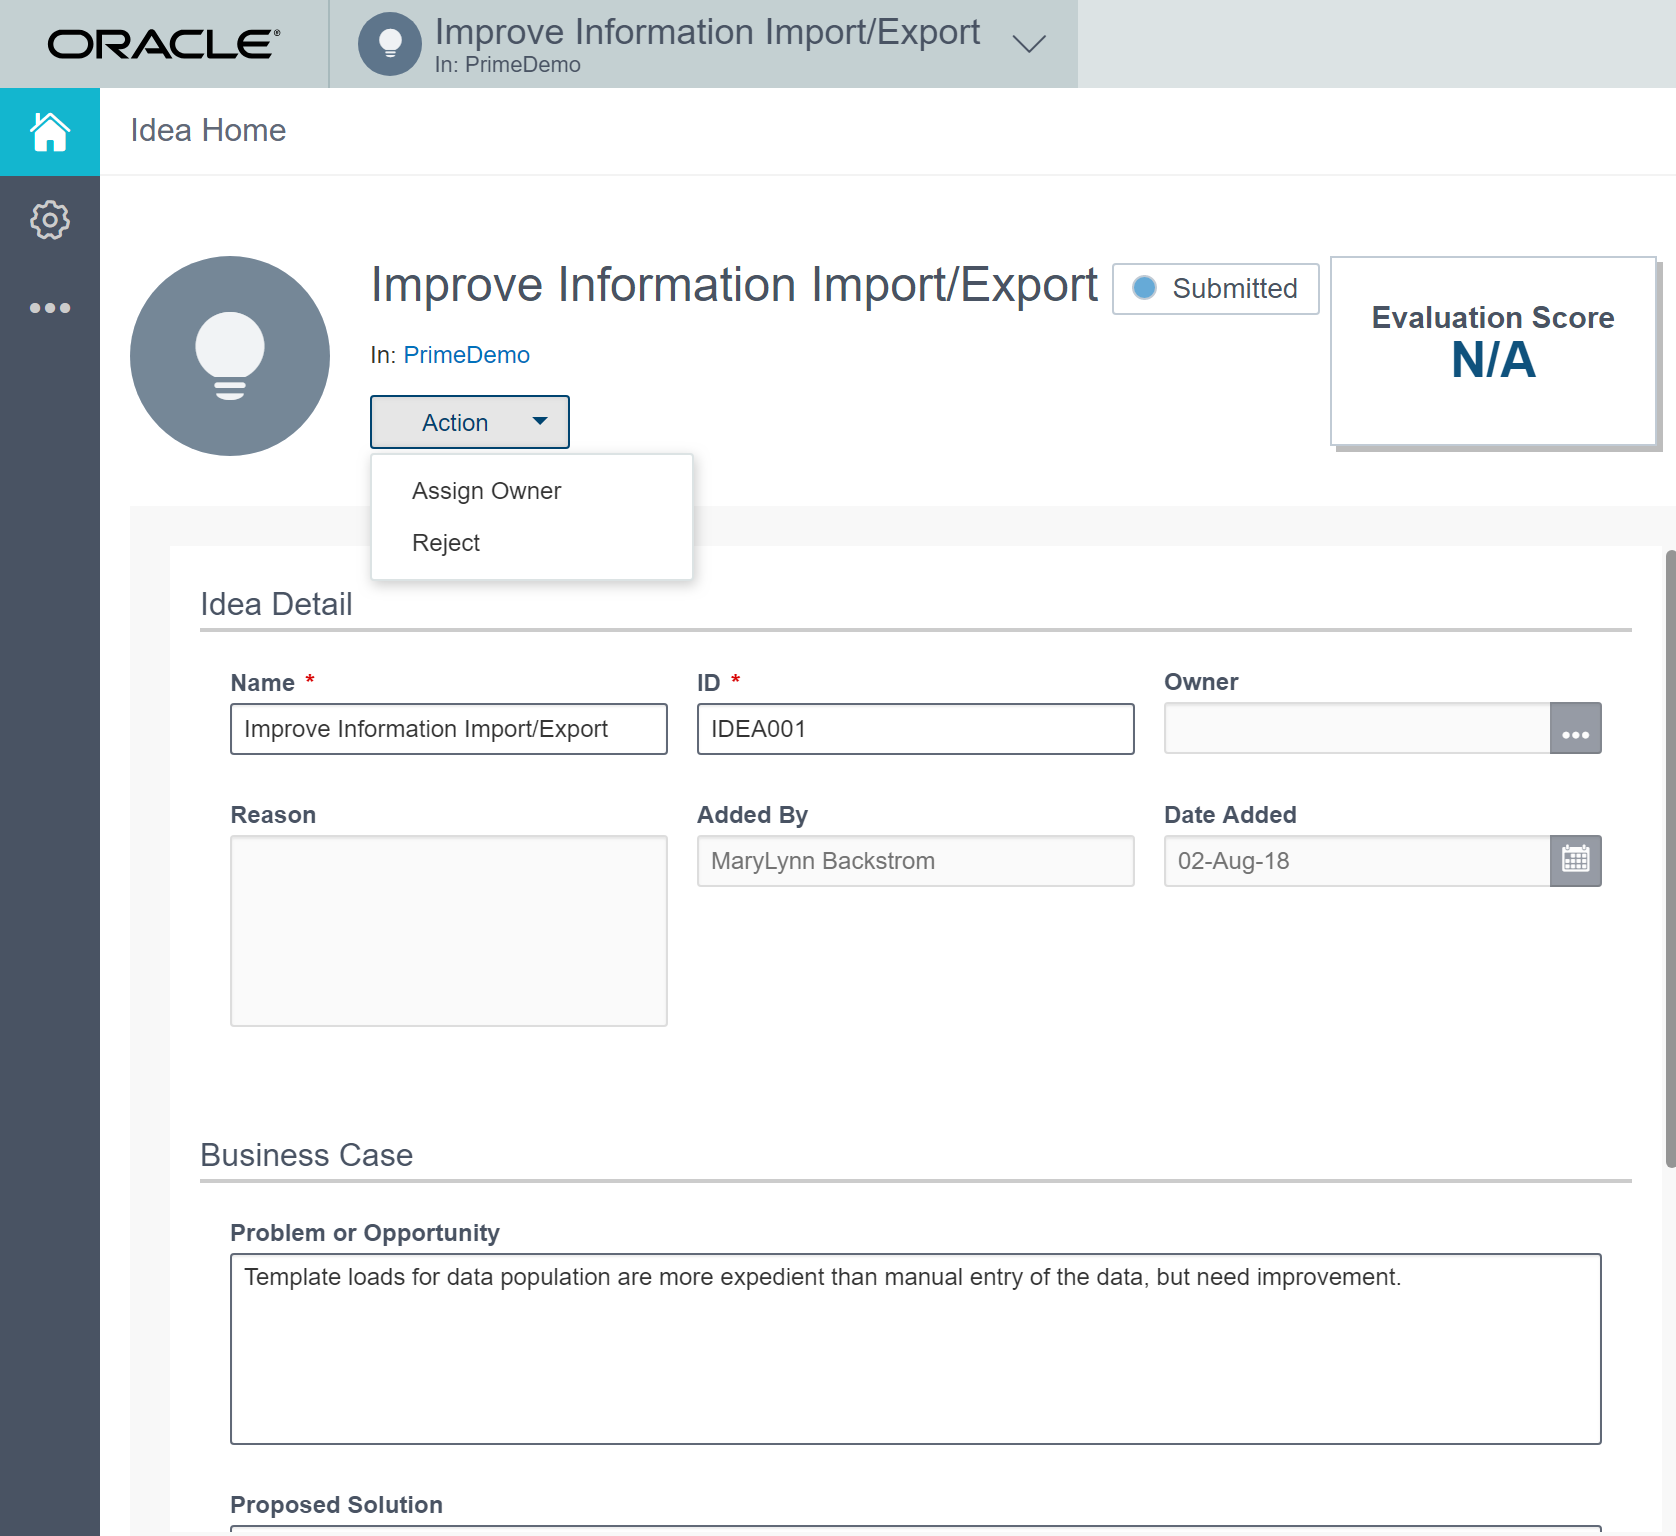
Task: Click the ellipsis menu in the sidebar
Action: tap(49, 307)
